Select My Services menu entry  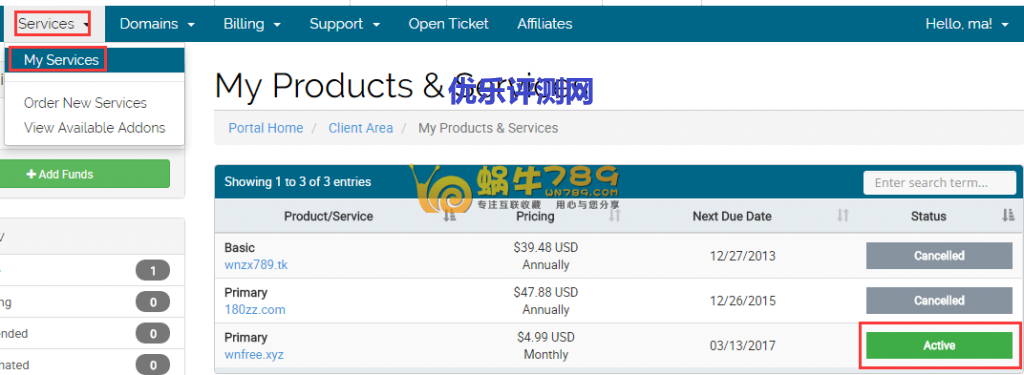pos(61,60)
